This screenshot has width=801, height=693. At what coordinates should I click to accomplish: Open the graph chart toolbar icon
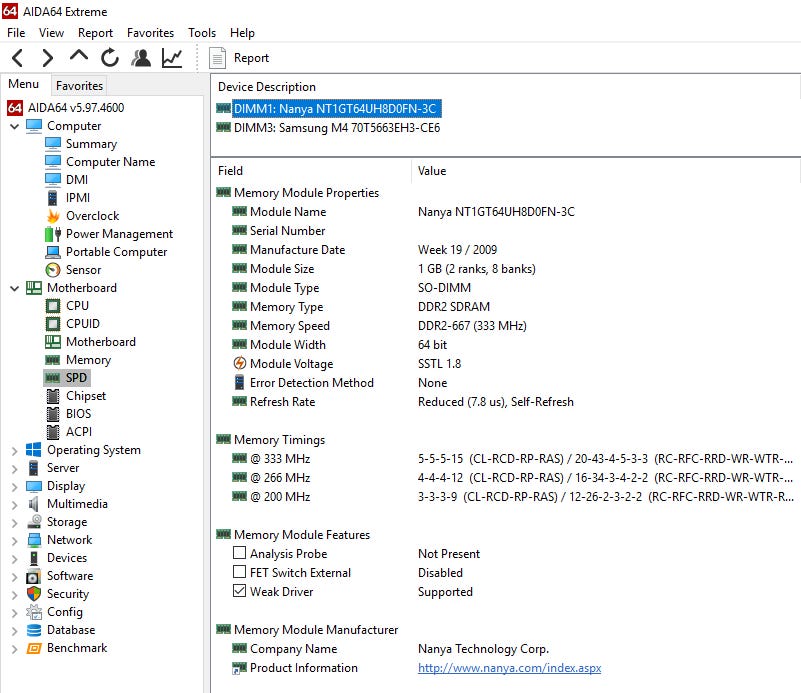172,58
